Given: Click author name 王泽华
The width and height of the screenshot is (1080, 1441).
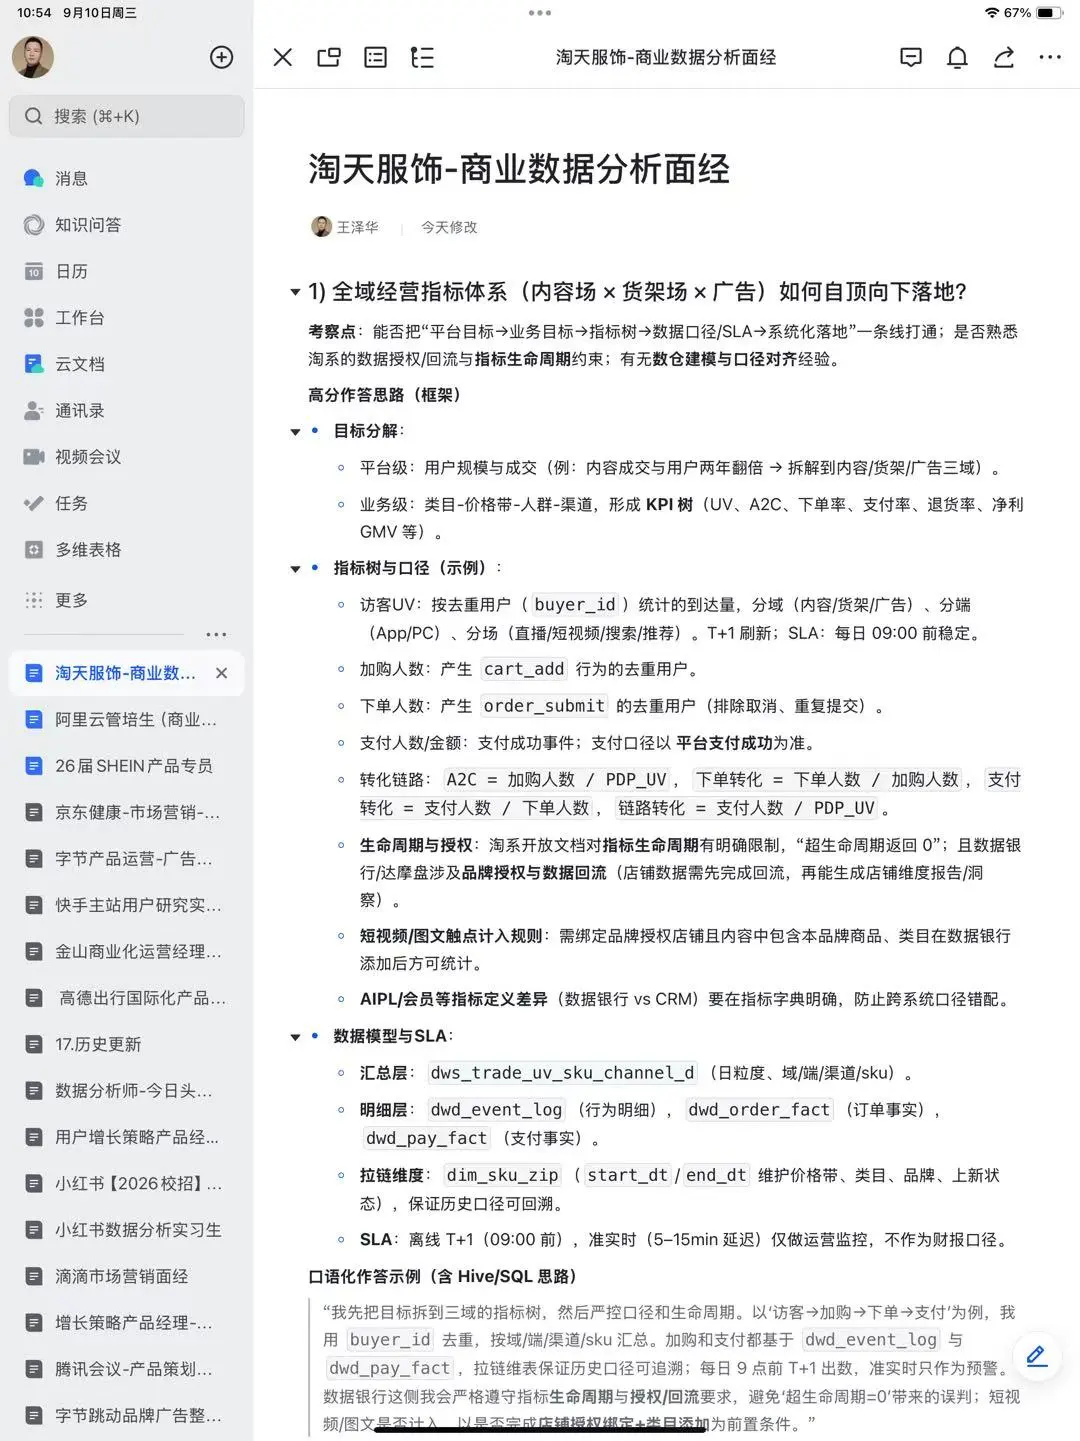Looking at the screenshot, I should coord(357,227).
